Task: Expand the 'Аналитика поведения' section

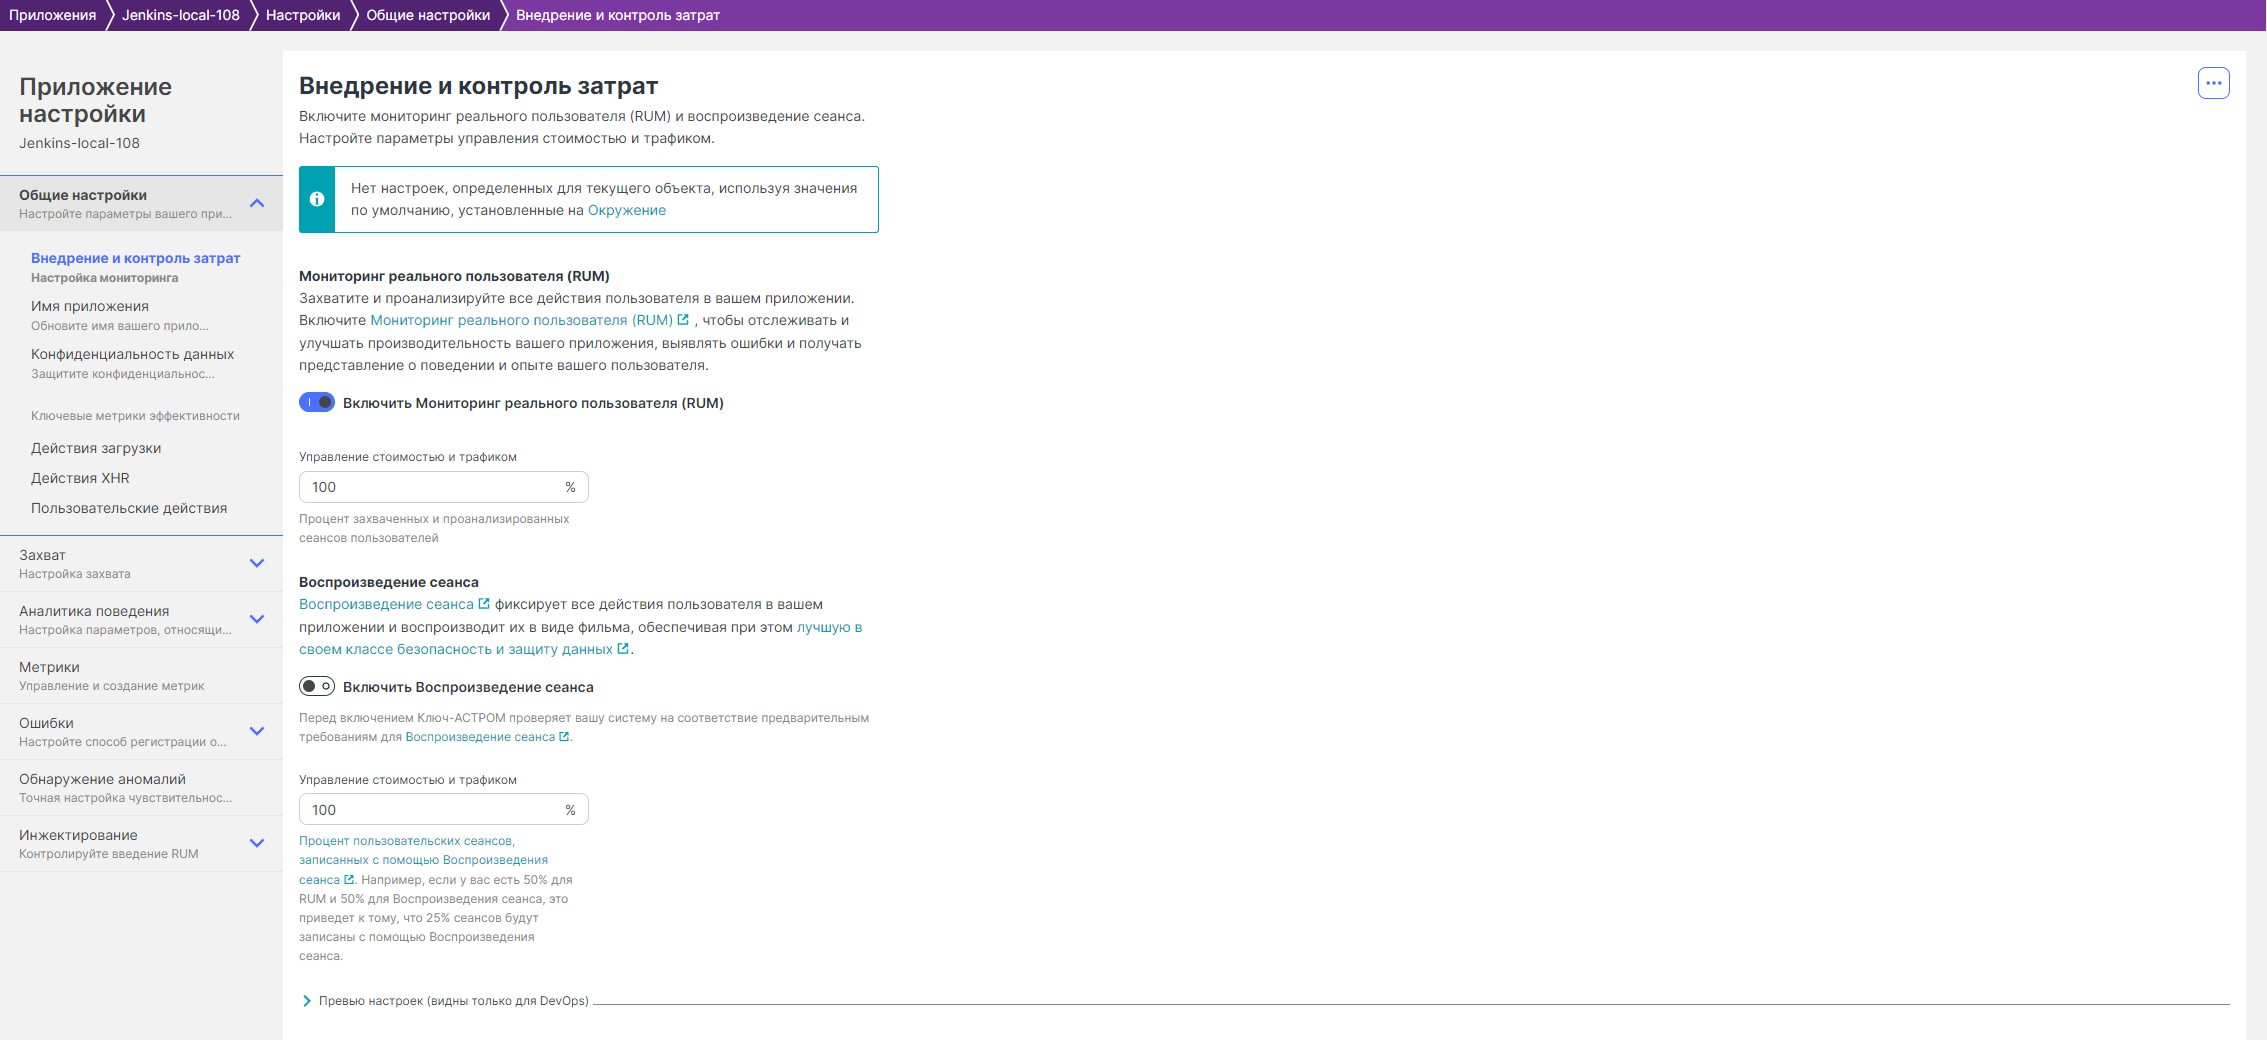Action: (x=257, y=619)
